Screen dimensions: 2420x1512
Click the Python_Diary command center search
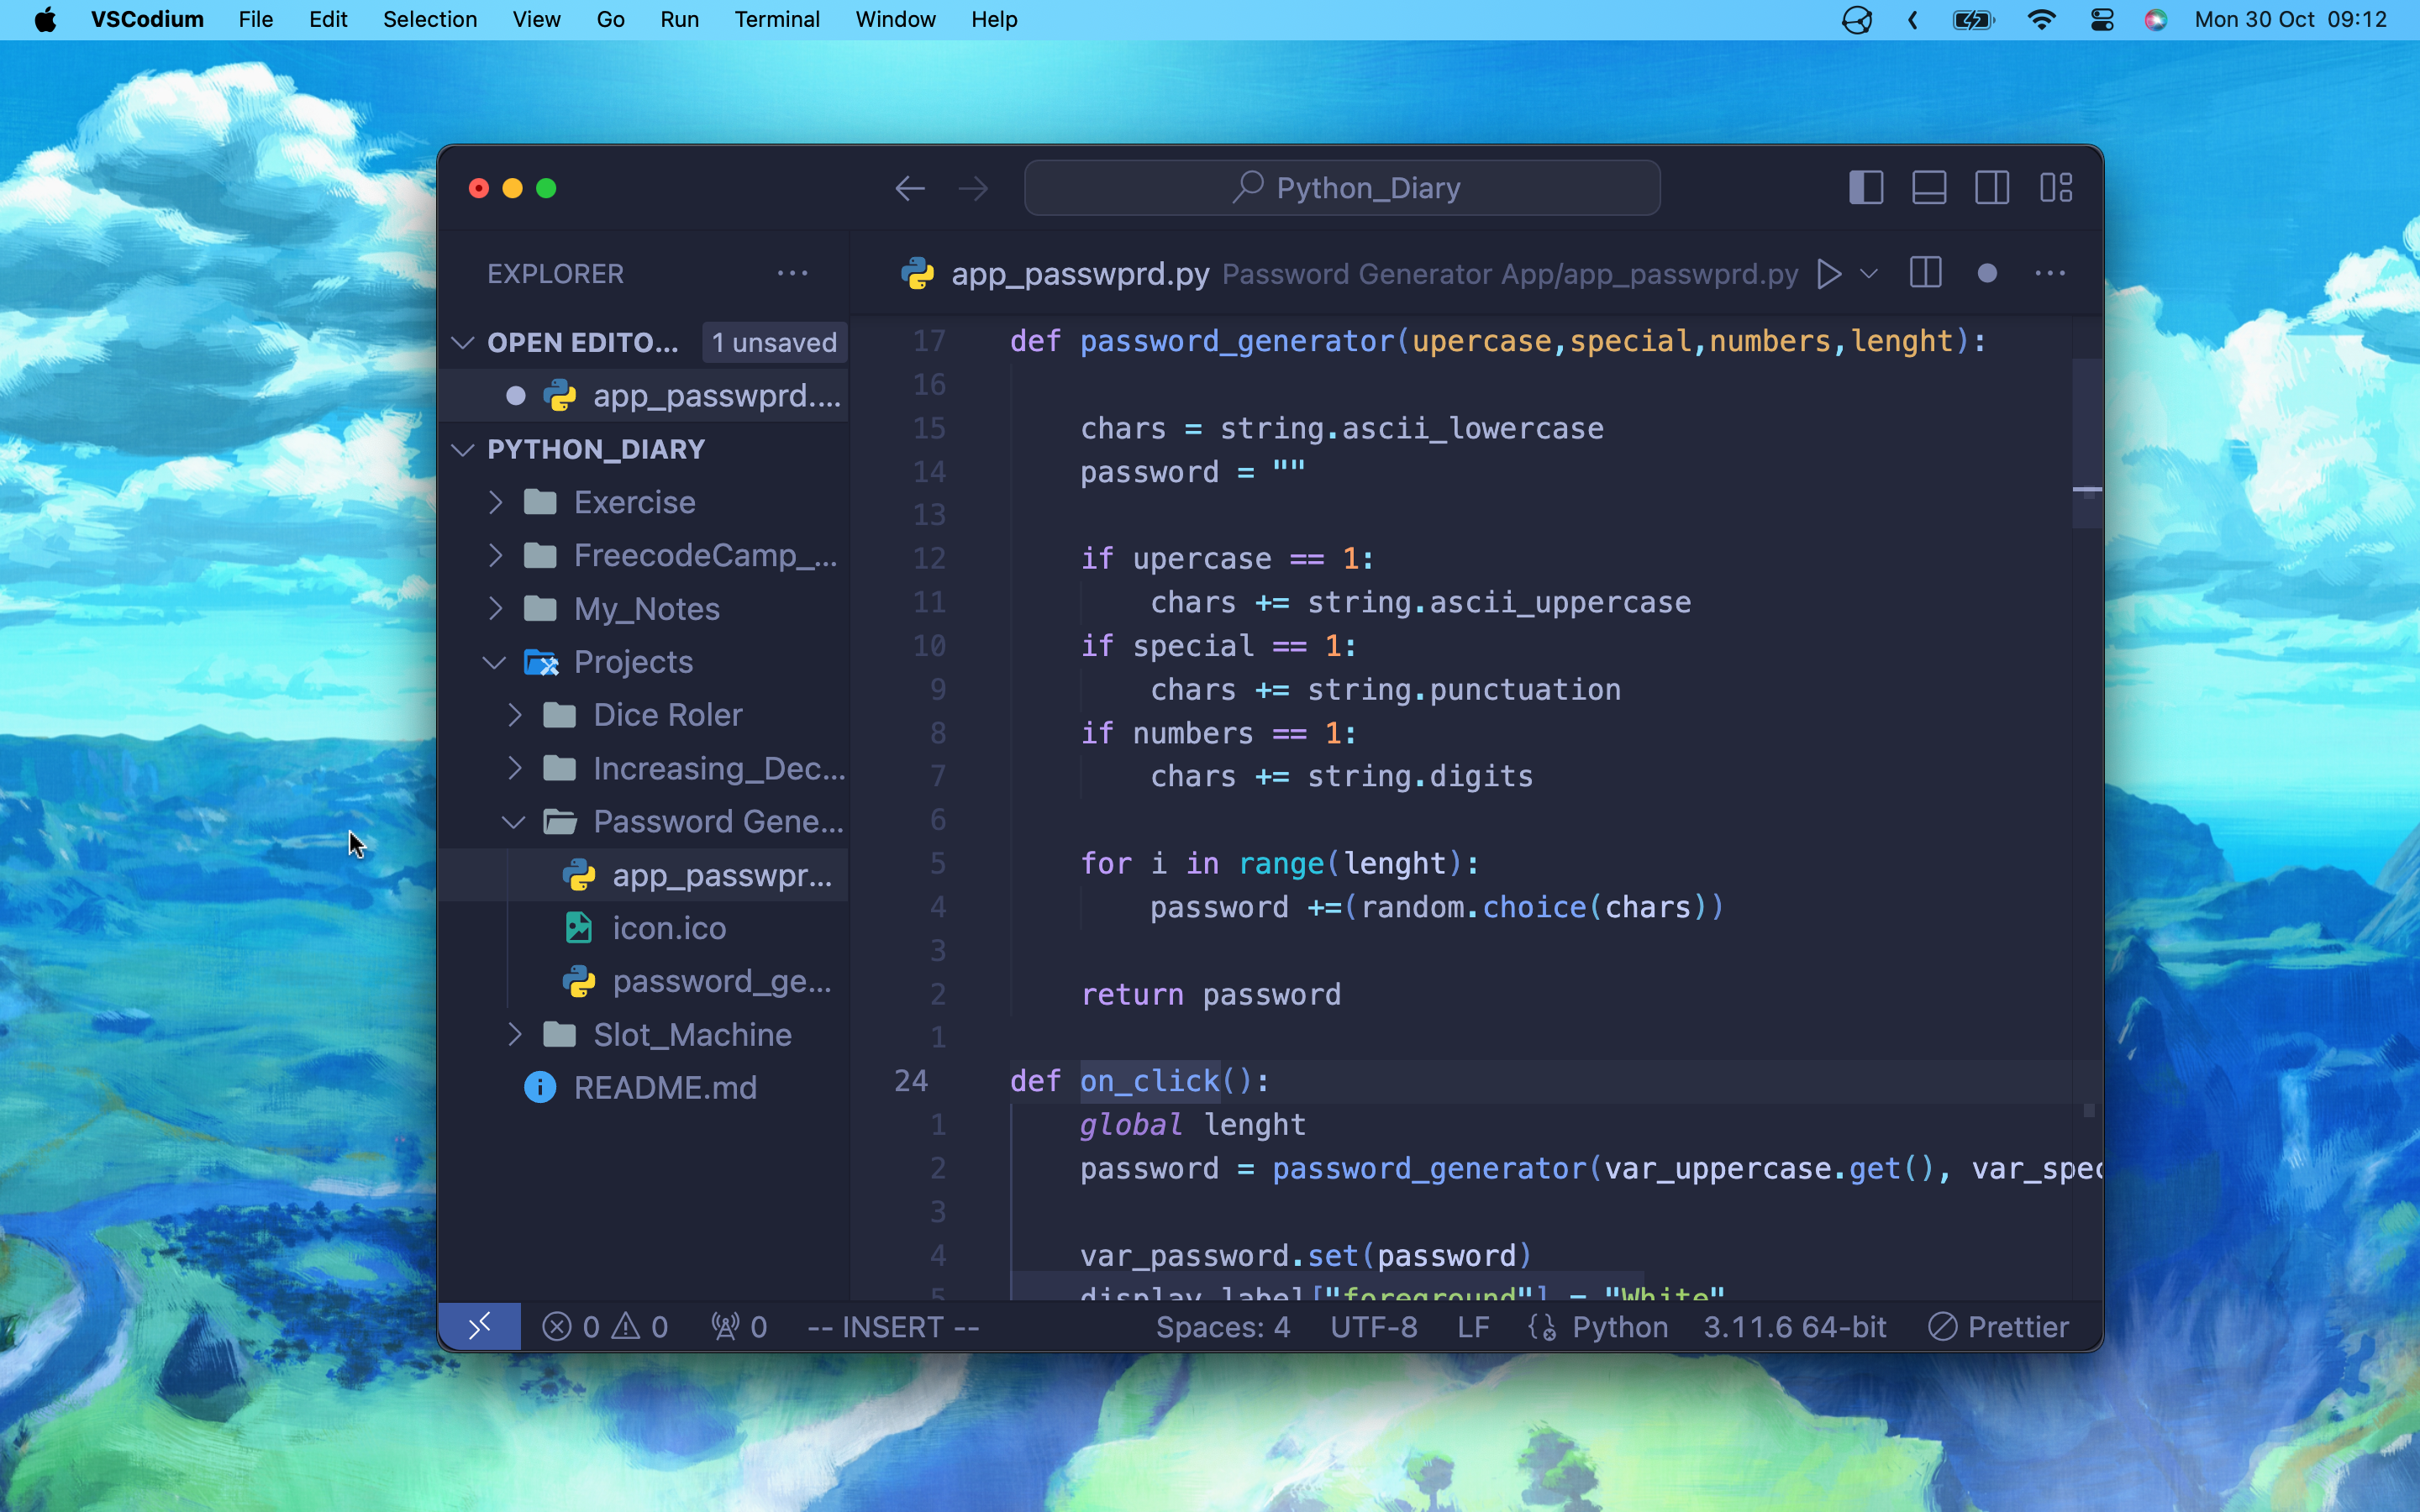tap(1342, 188)
